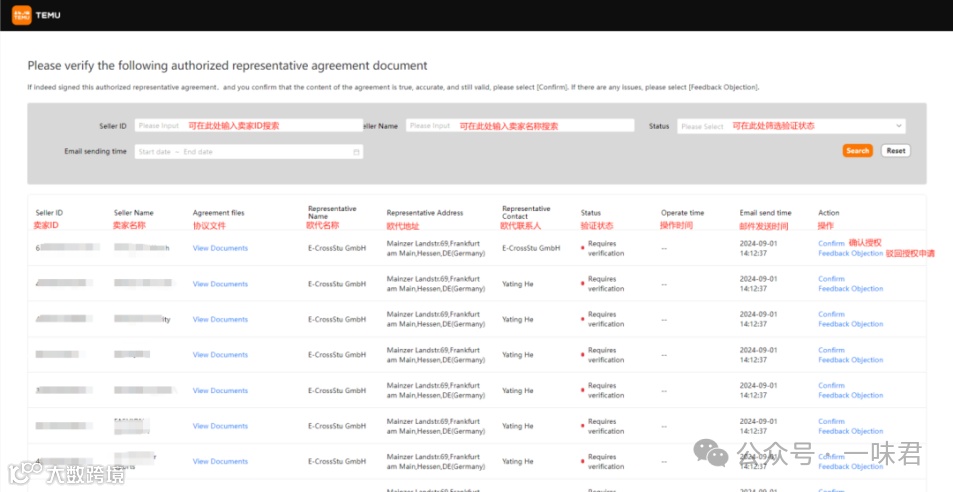Click Feedback Objection in the fourth table row

pyautogui.click(x=850, y=360)
